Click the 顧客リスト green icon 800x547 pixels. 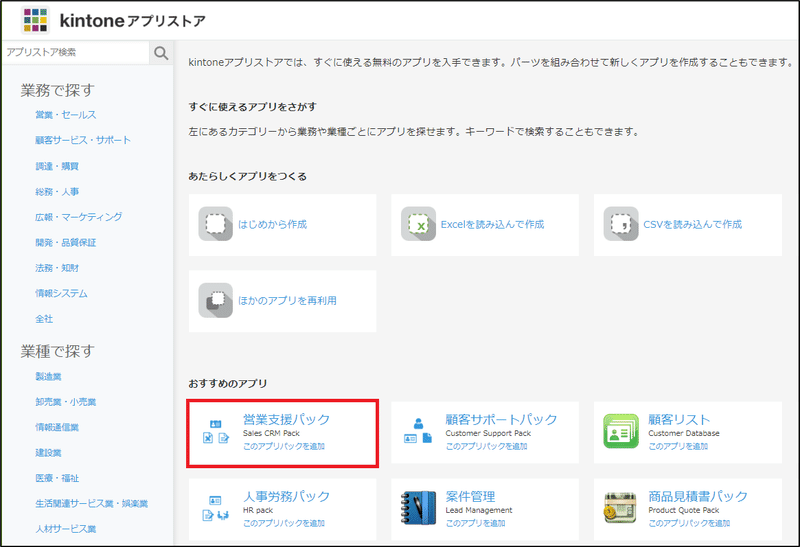click(x=621, y=431)
